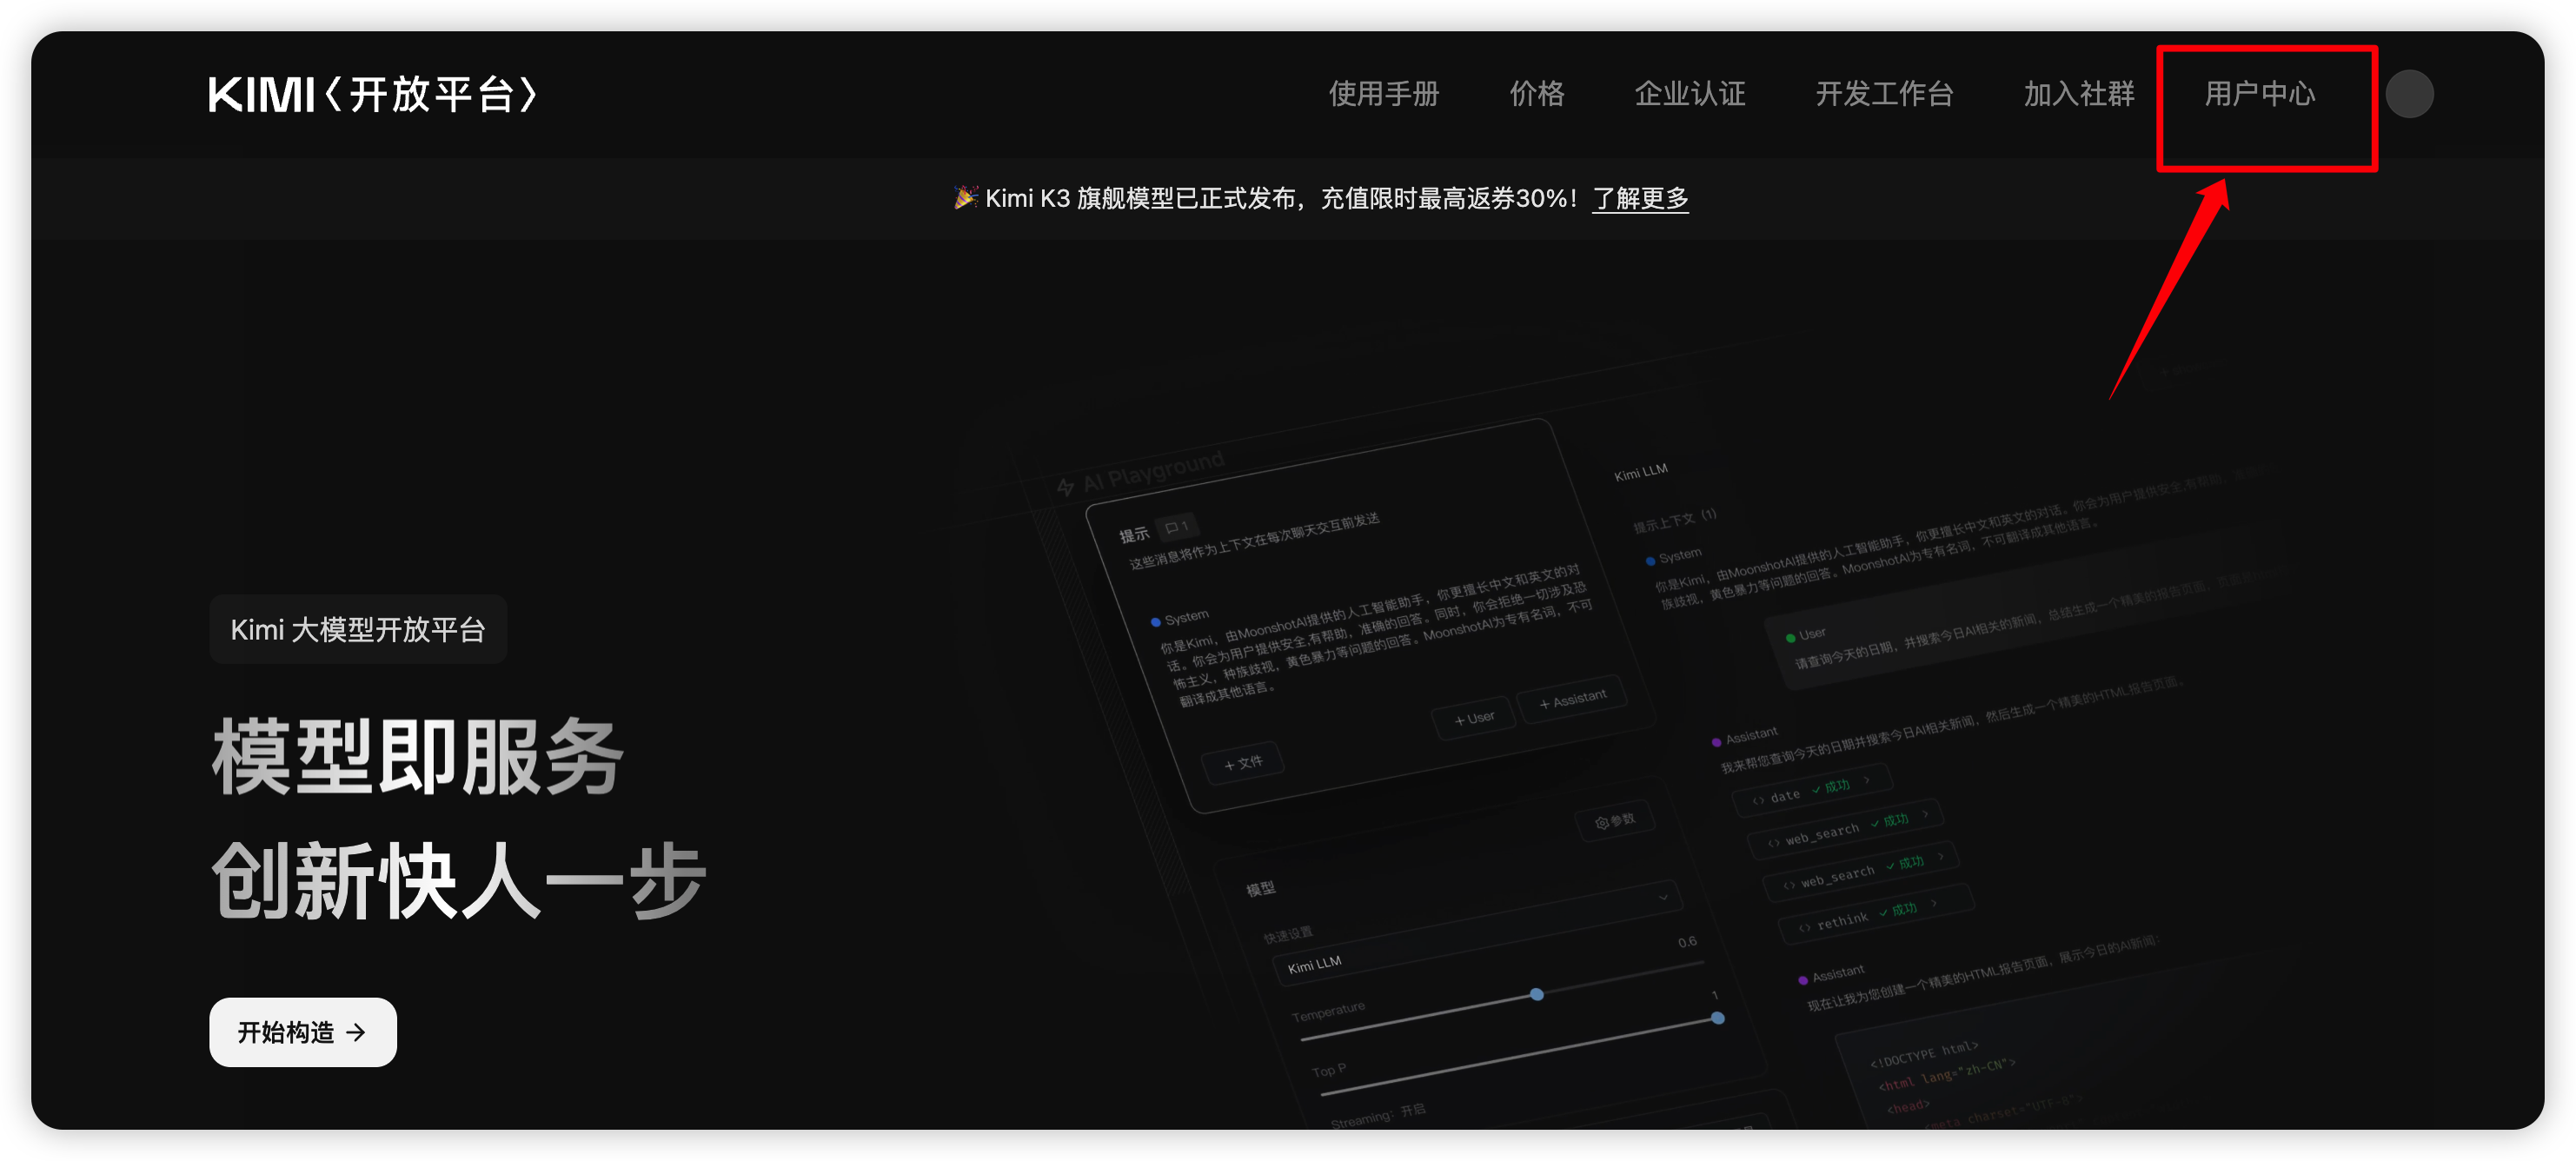Viewport: 2576px width, 1161px height.
Task: Open 开发工作台 from the top nav
Action: pos(1884,94)
